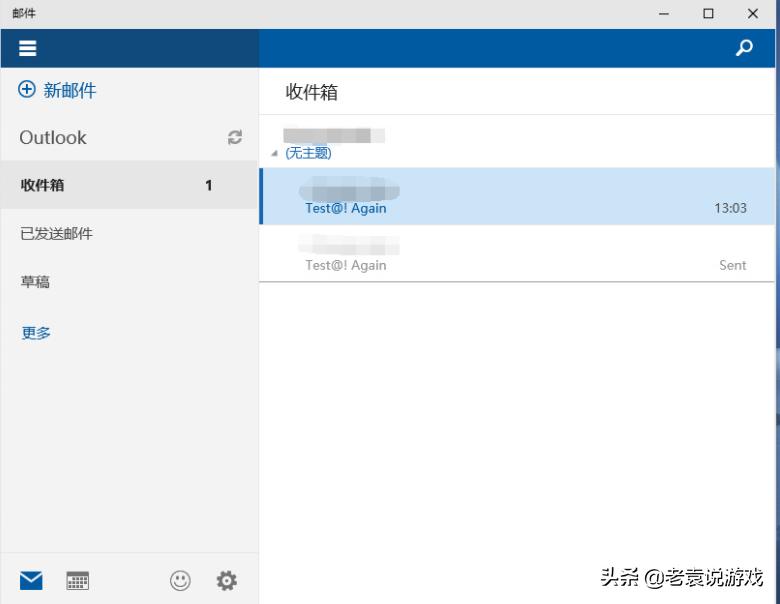Send feedback with smiley face icon
This screenshot has width=780, height=604.
click(x=180, y=580)
